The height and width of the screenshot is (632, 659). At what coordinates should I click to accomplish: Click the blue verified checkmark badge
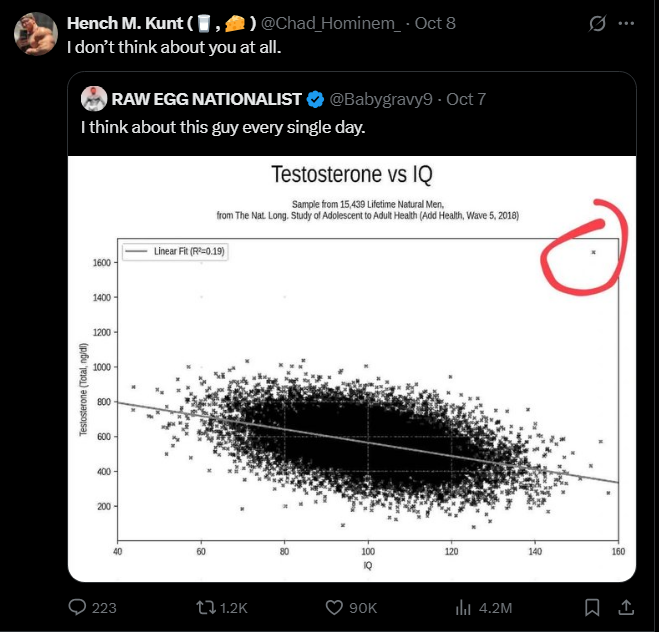tap(315, 99)
